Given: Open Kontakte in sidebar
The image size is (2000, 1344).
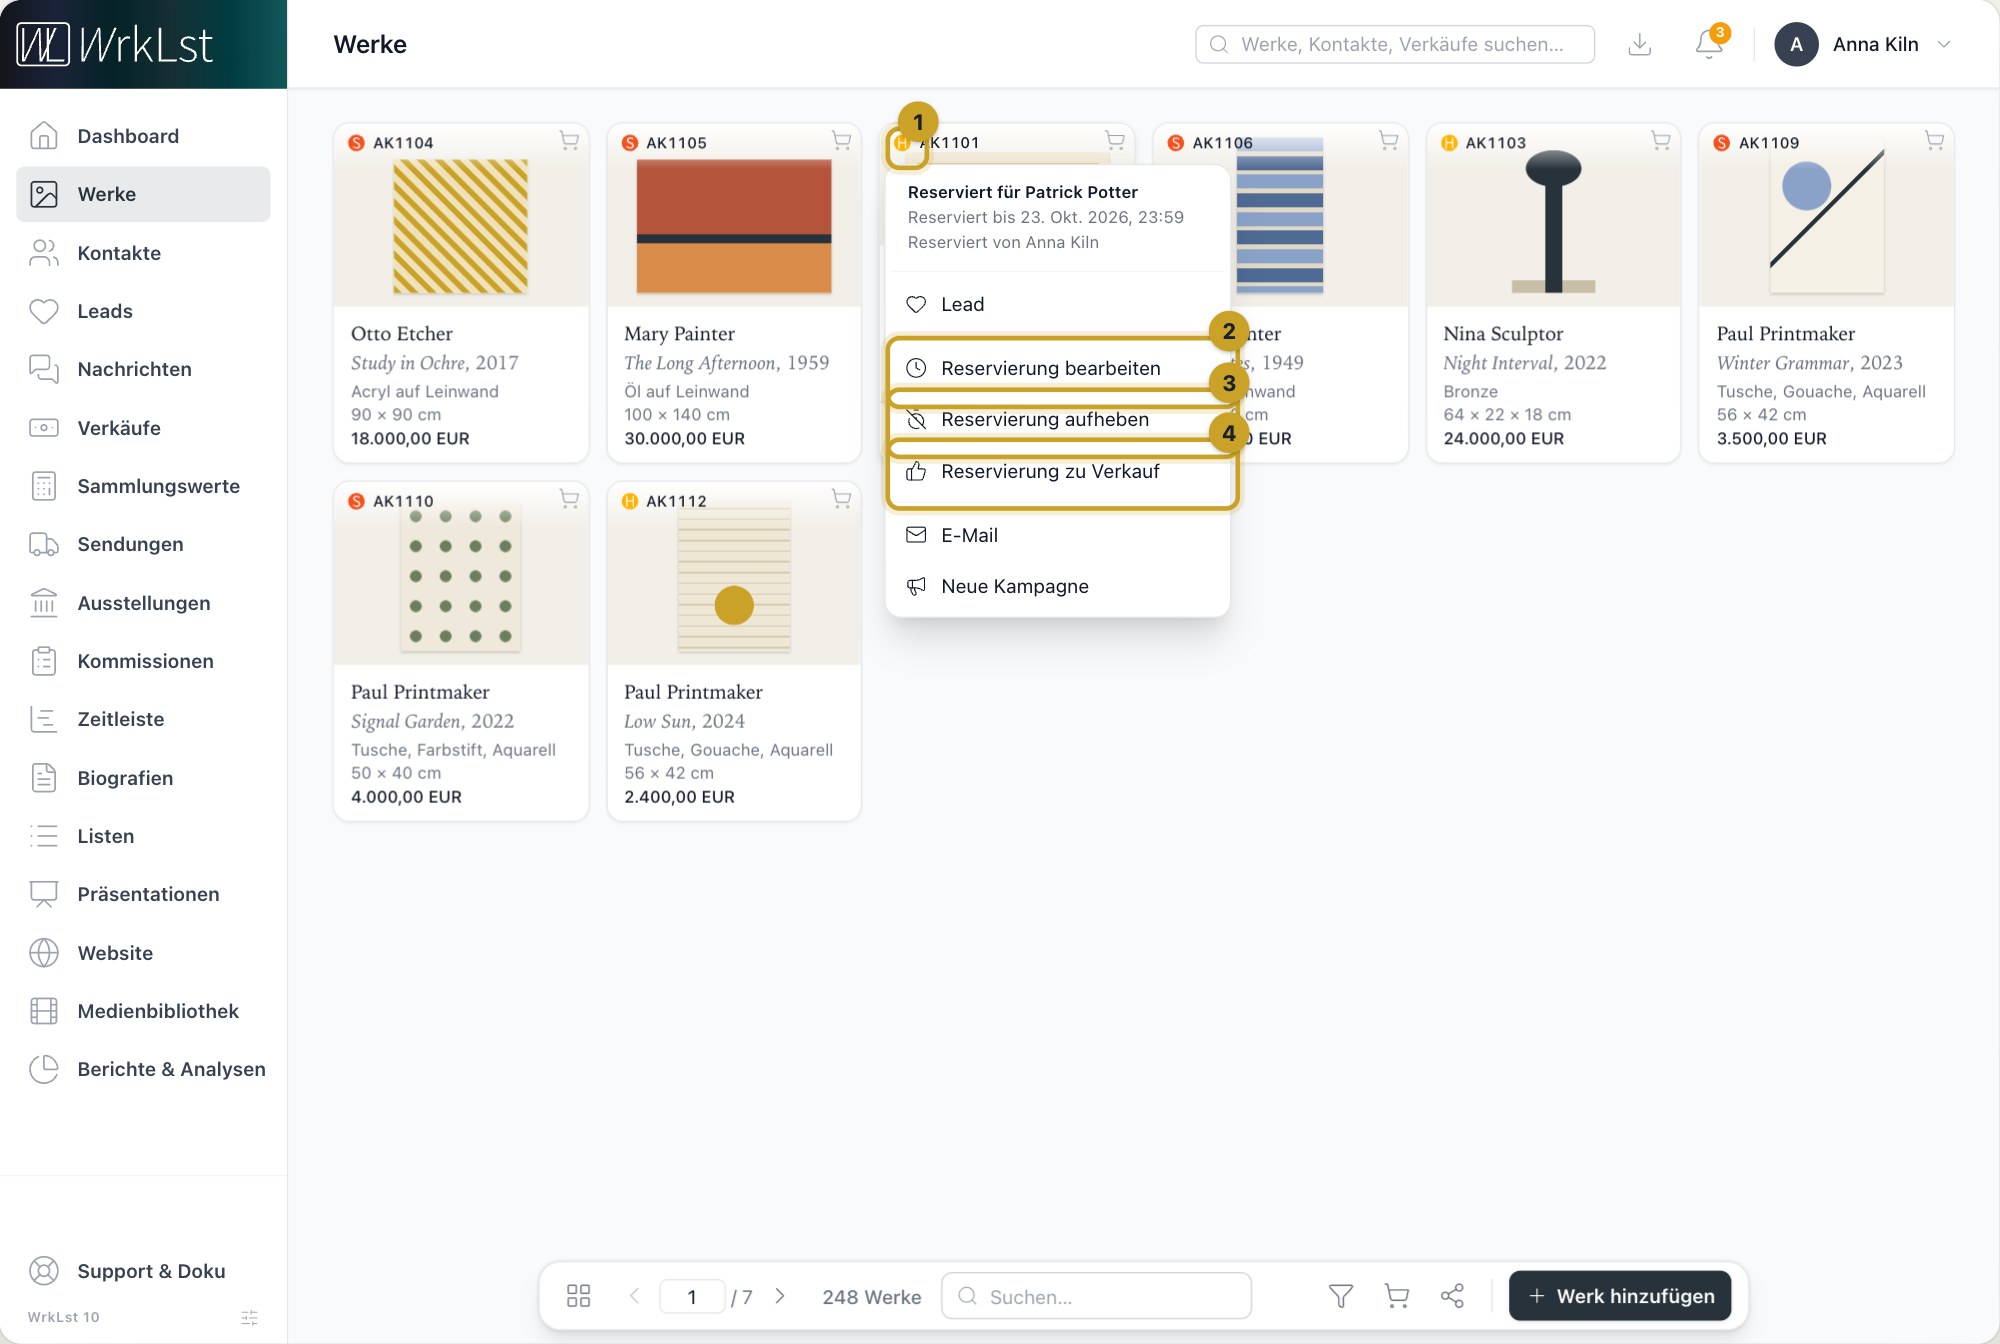Looking at the screenshot, I should [x=143, y=253].
